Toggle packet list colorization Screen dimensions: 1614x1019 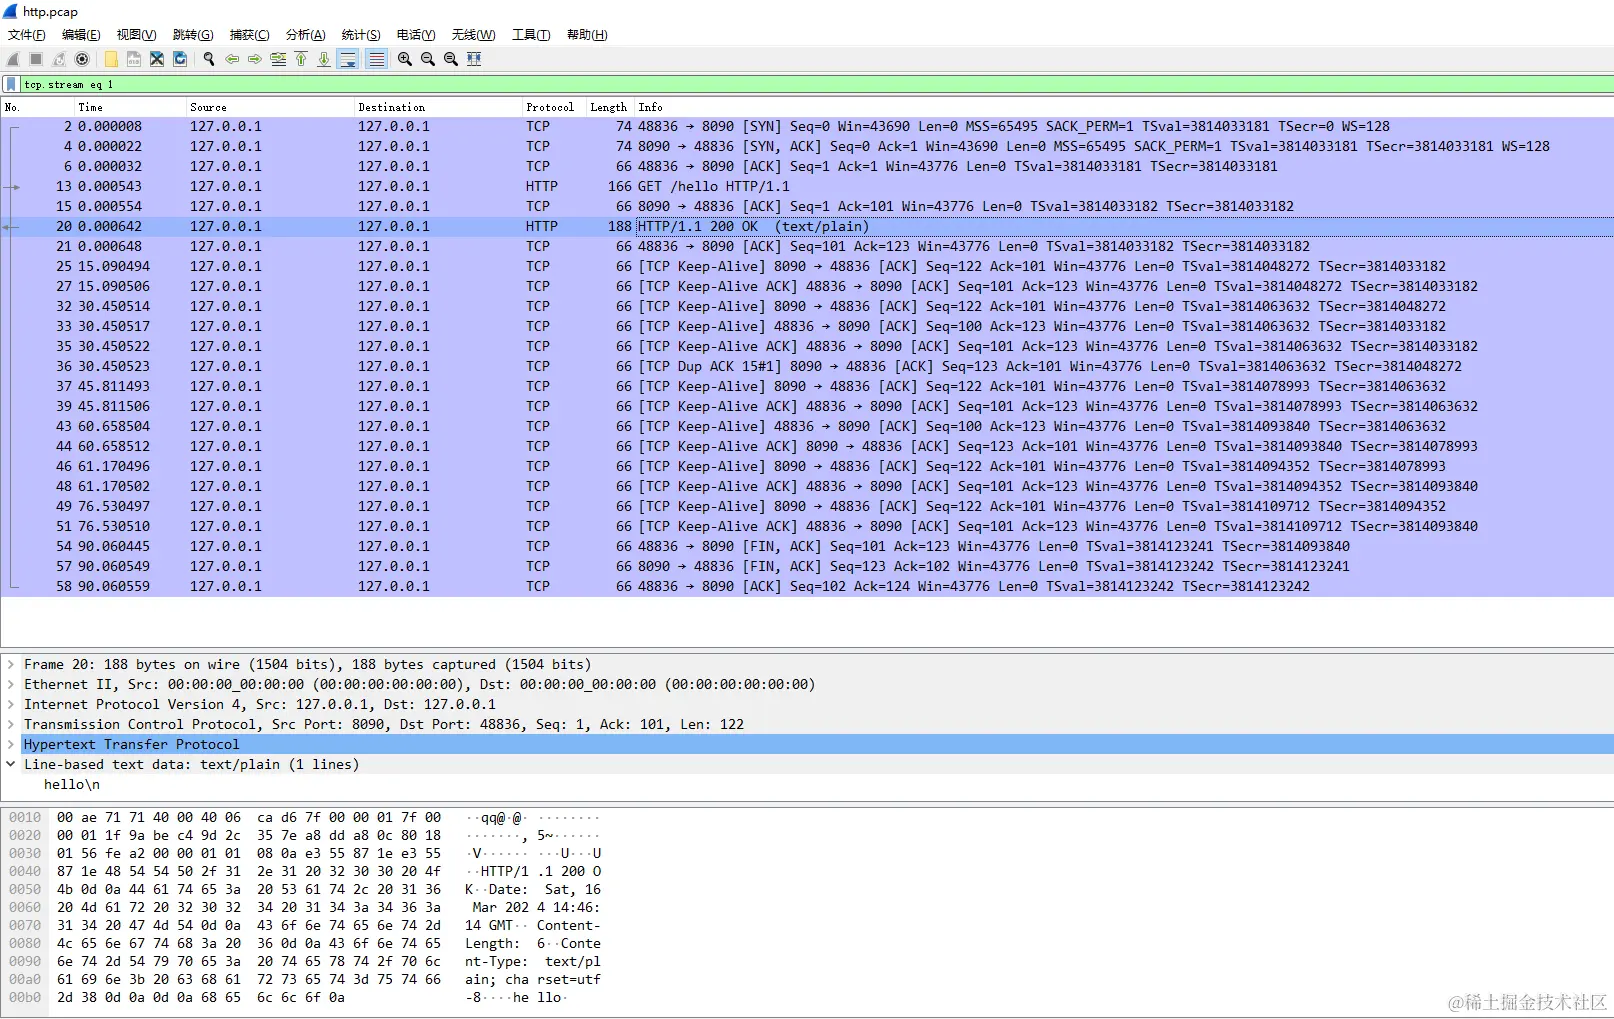click(376, 59)
